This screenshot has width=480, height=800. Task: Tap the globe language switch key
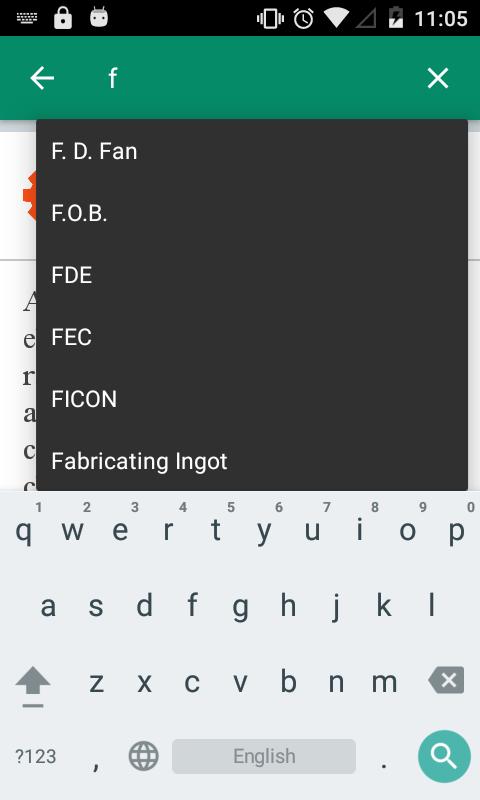click(x=143, y=756)
